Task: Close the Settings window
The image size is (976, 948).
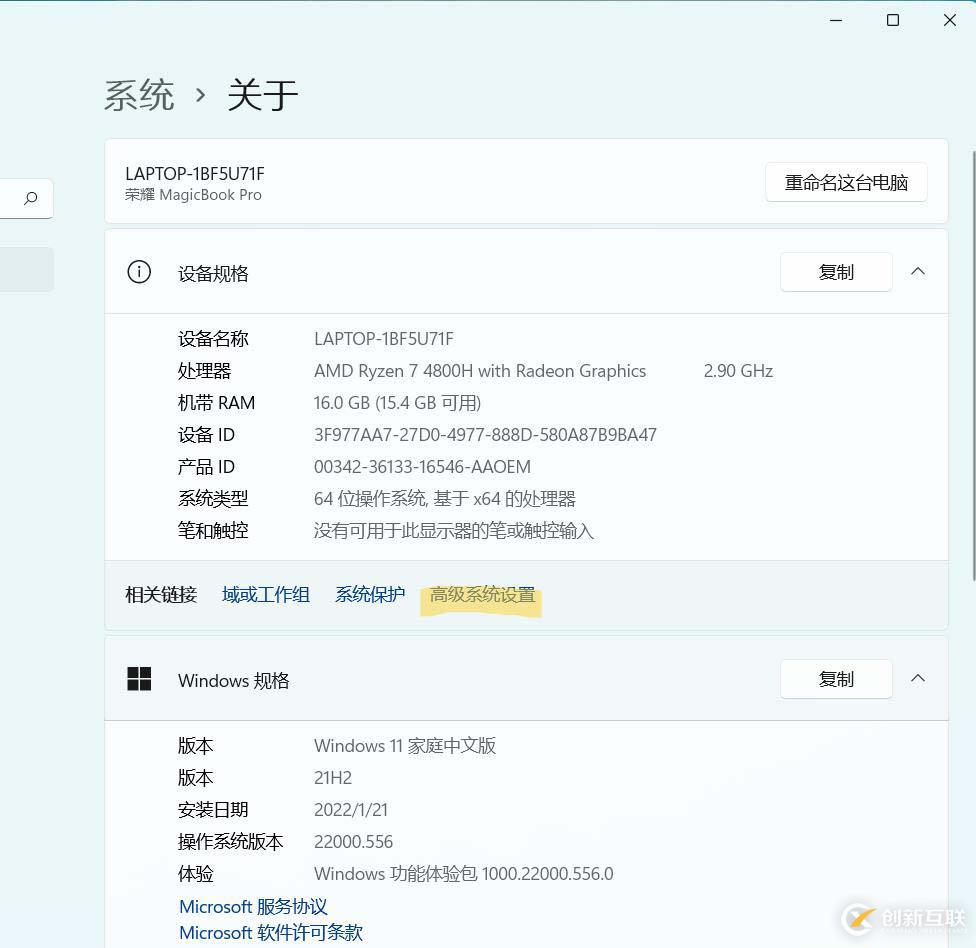Action: click(949, 21)
